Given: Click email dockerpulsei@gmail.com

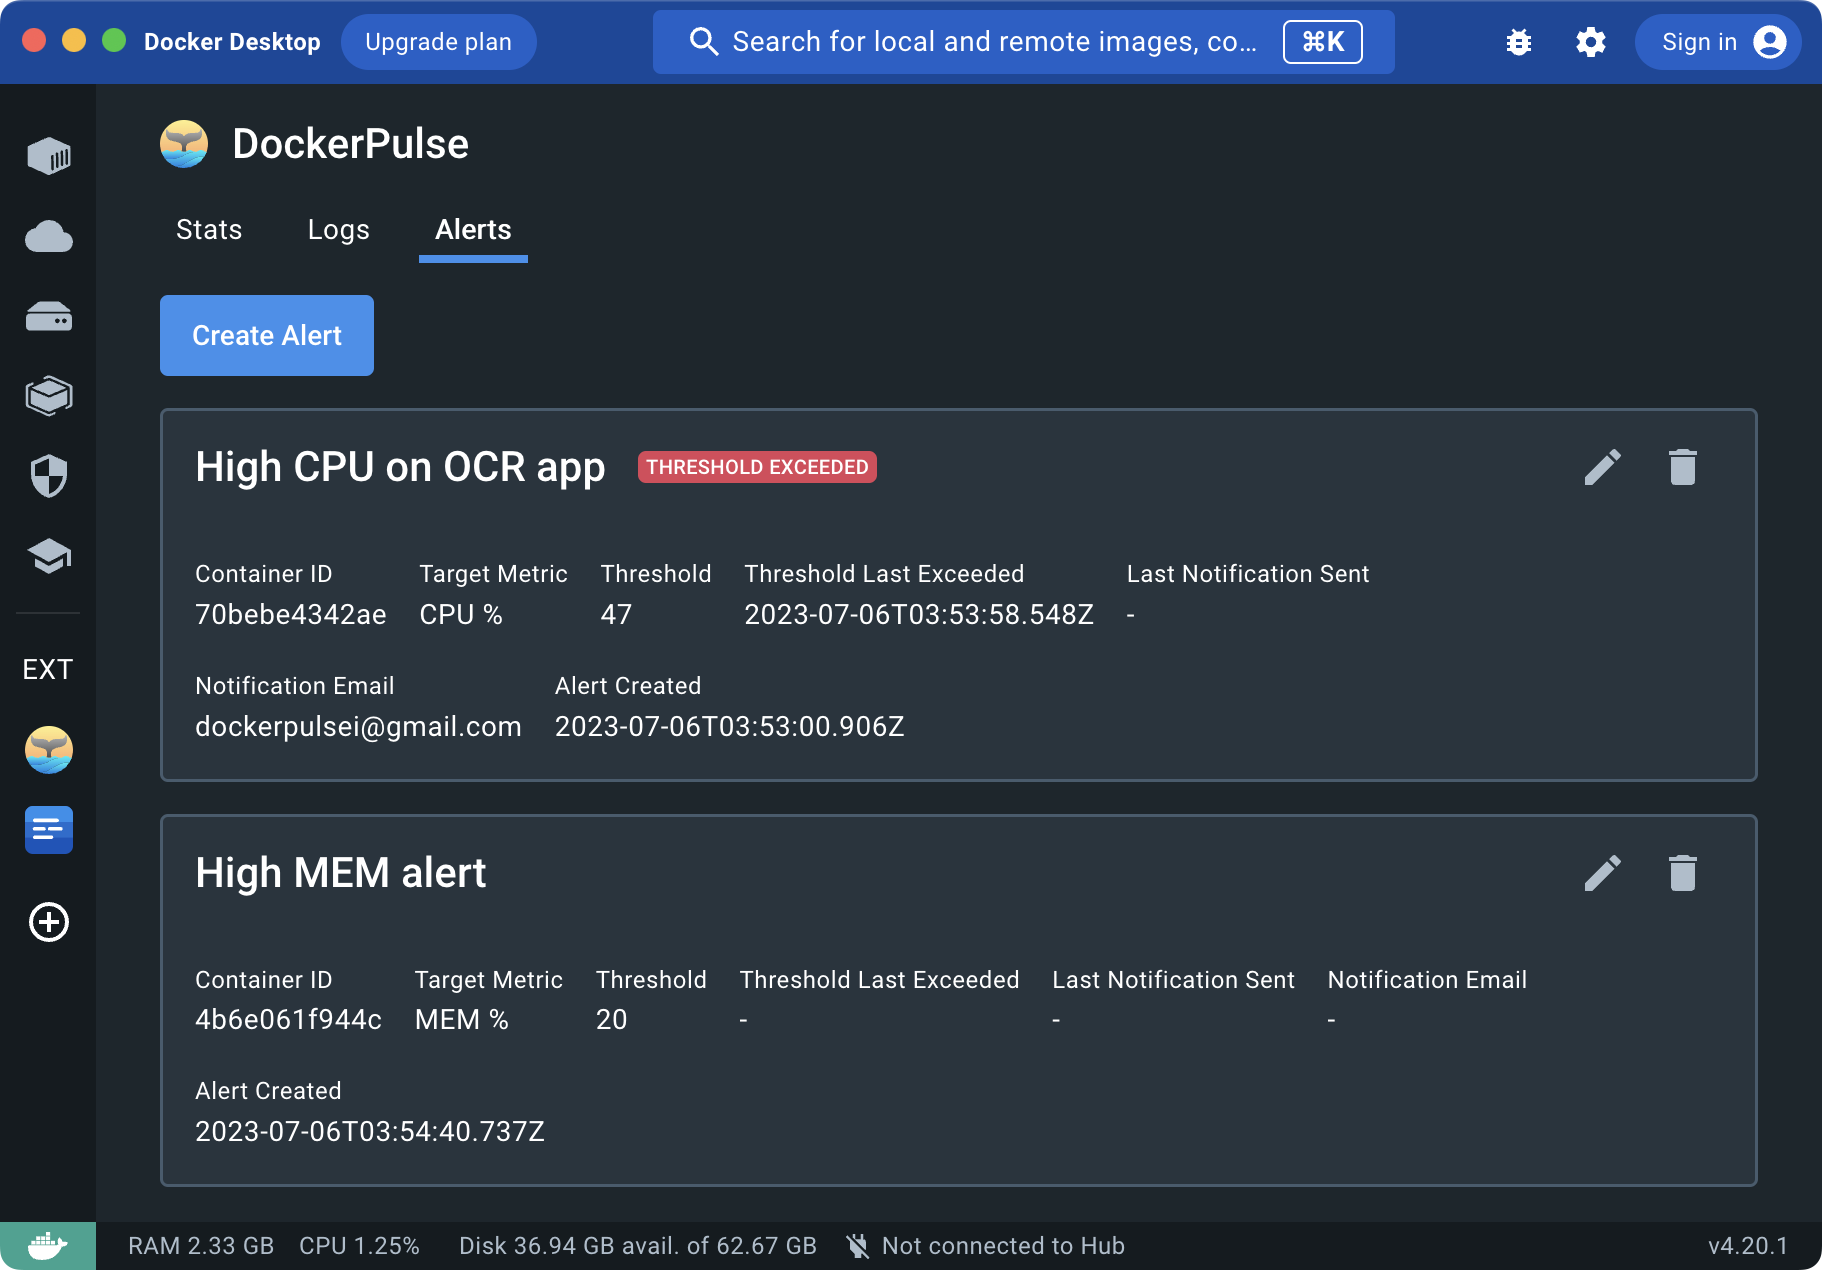Looking at the screenshot, I should (358, 726).
